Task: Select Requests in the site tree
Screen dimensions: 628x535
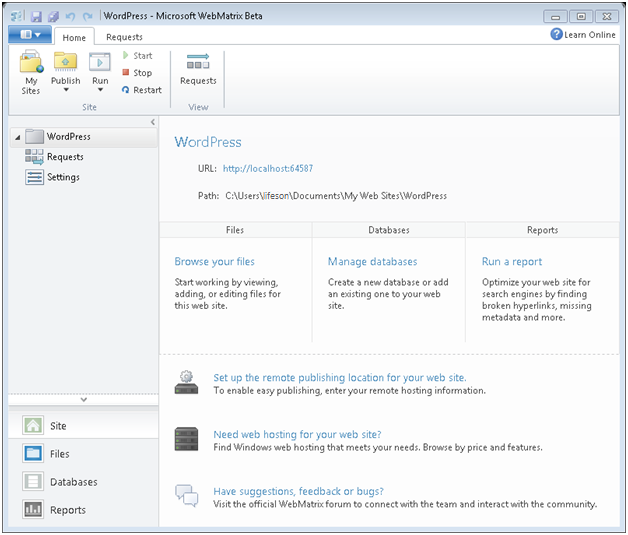Action: (x=65, y=157)
